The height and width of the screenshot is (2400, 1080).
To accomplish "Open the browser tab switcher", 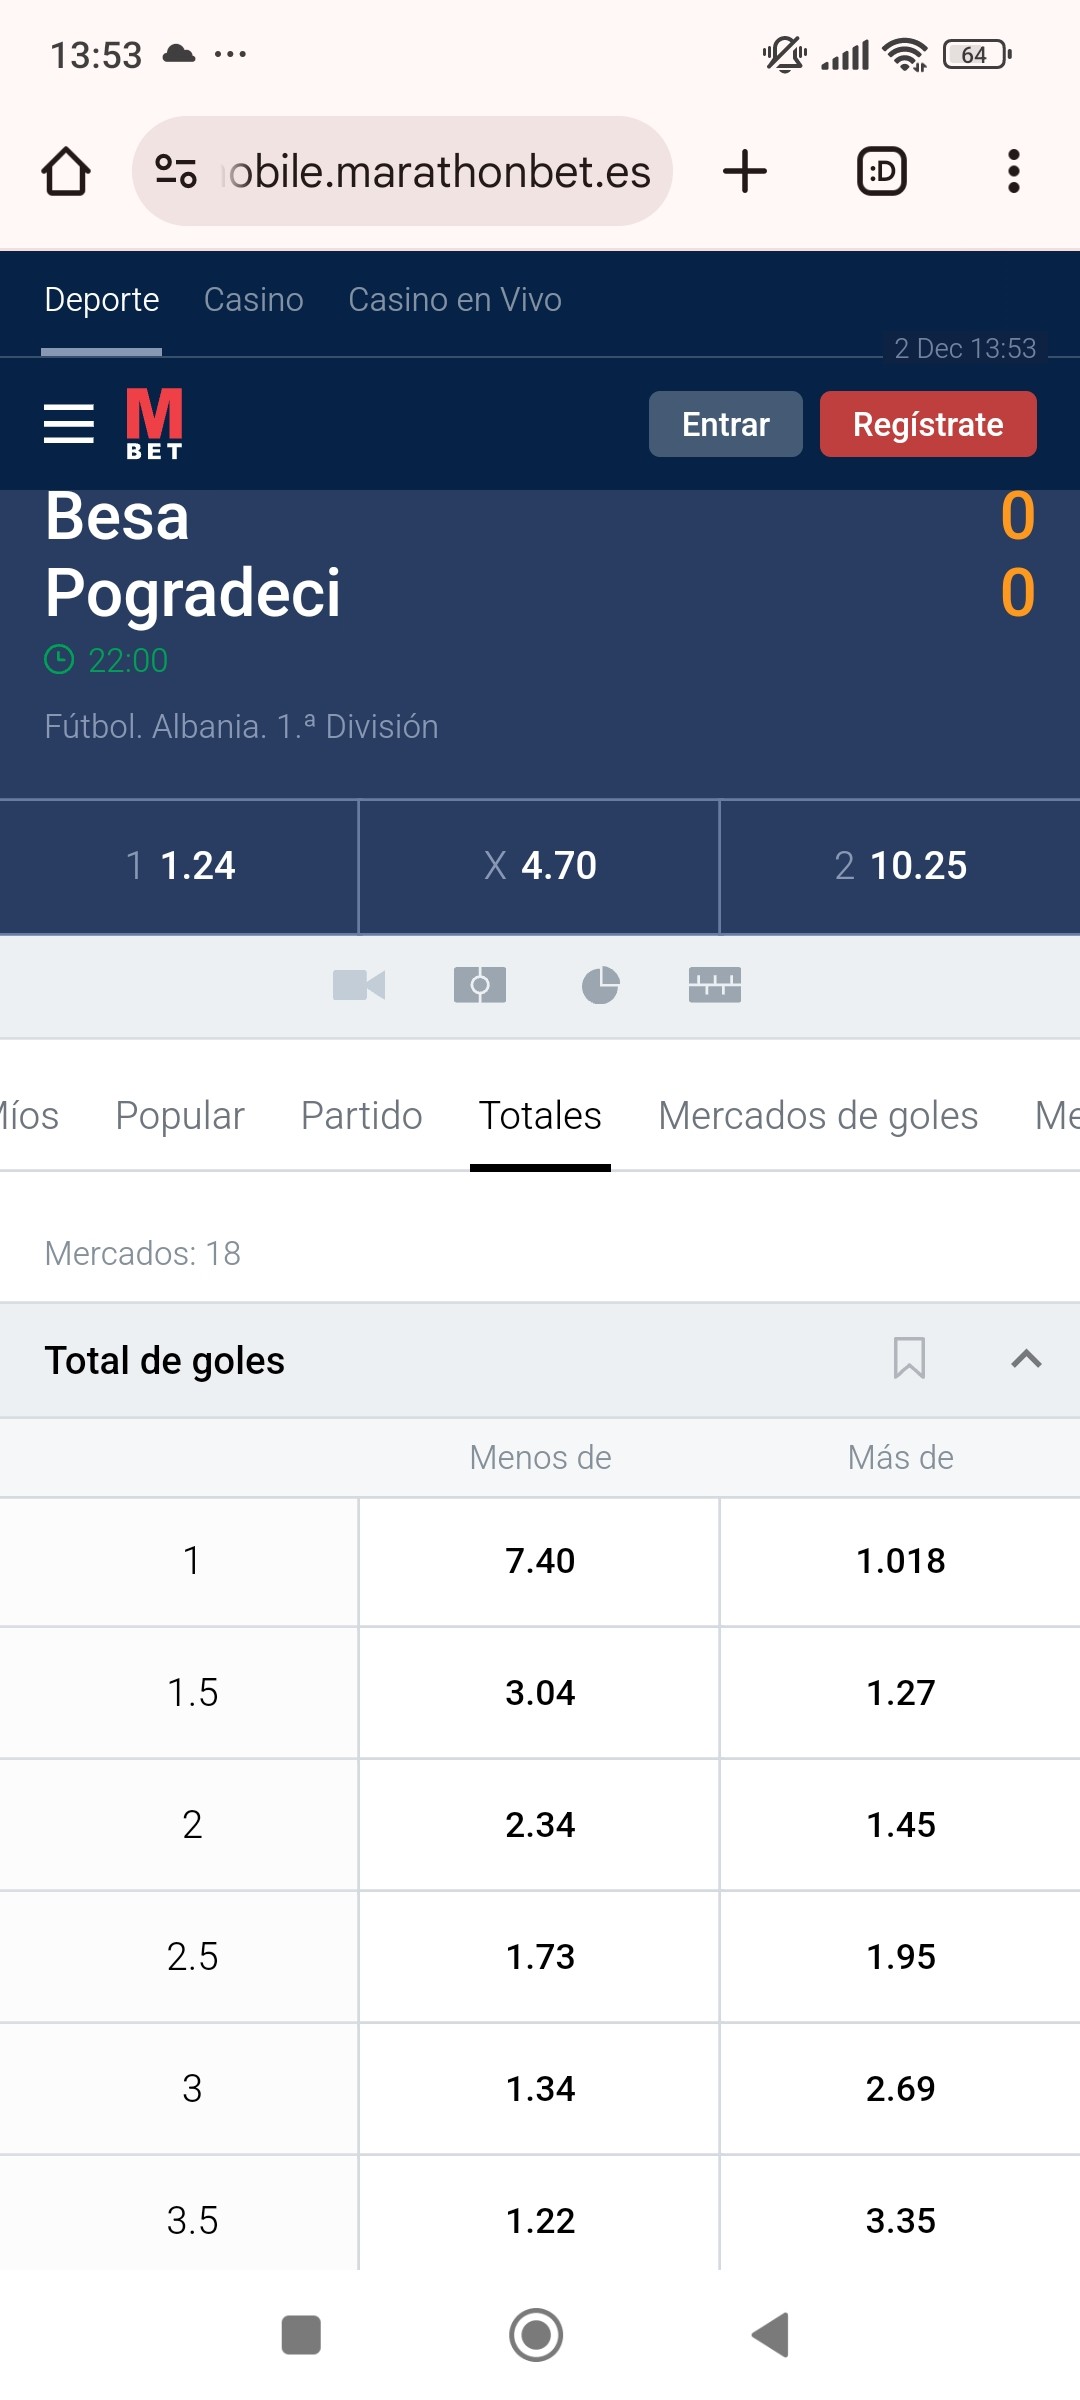I will [882, 171].
